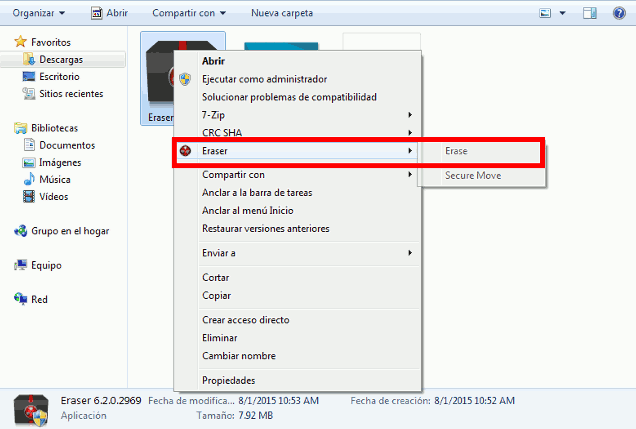Click the Eraser 6.2.0.2969 file name text
The height and width of the screenshot is (429, 636).
point(101,400)
